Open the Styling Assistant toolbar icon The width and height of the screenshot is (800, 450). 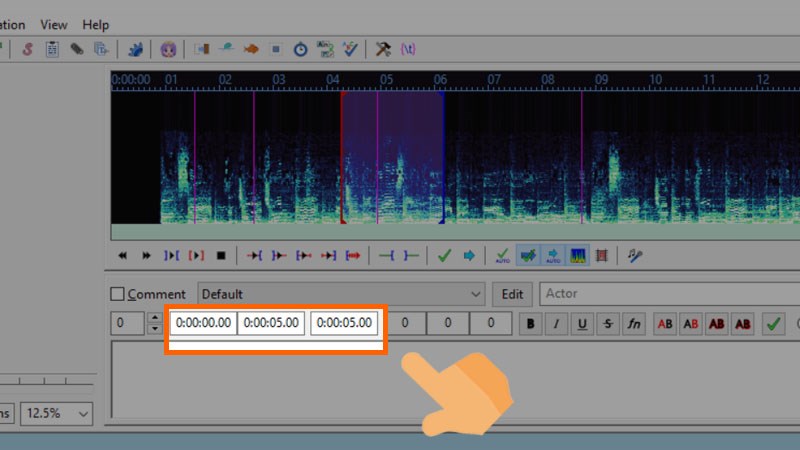pyautogui.click(x=227, y=49)
